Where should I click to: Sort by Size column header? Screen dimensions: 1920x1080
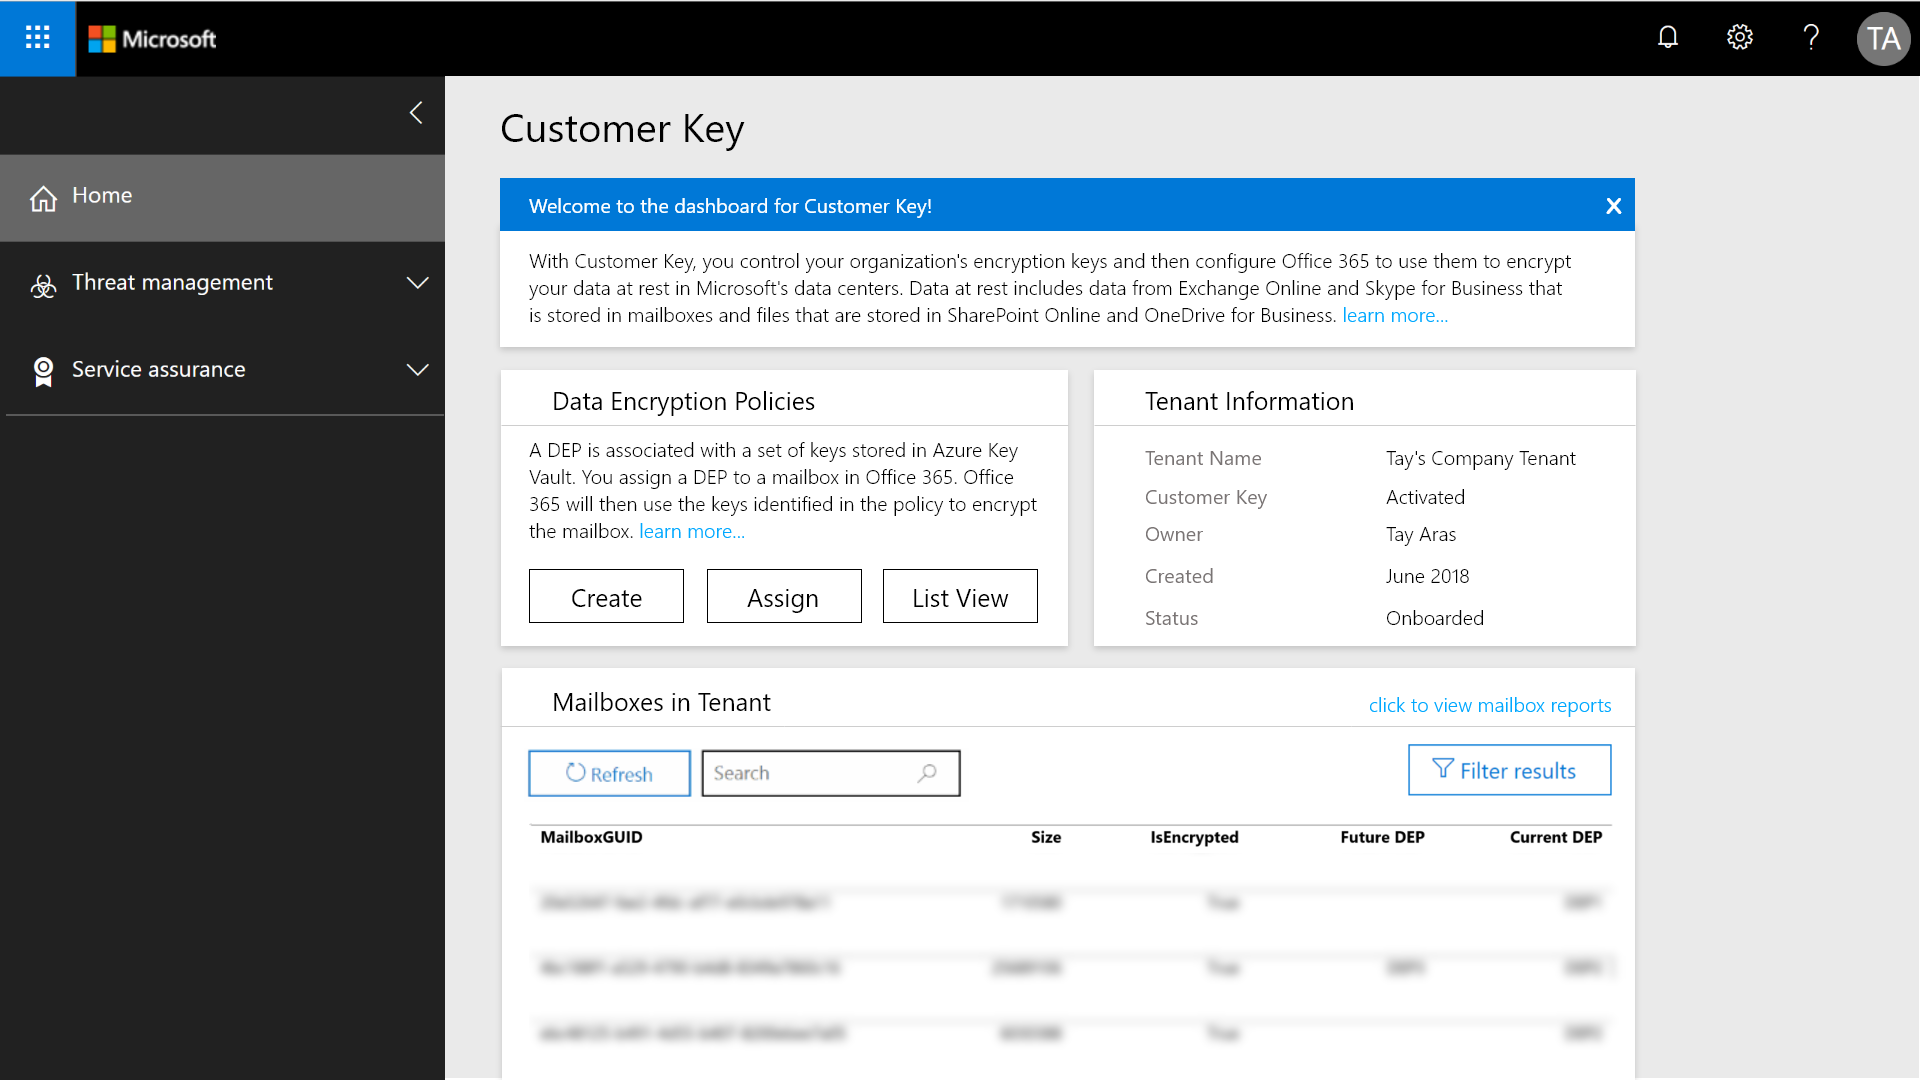pos(1046,837)
